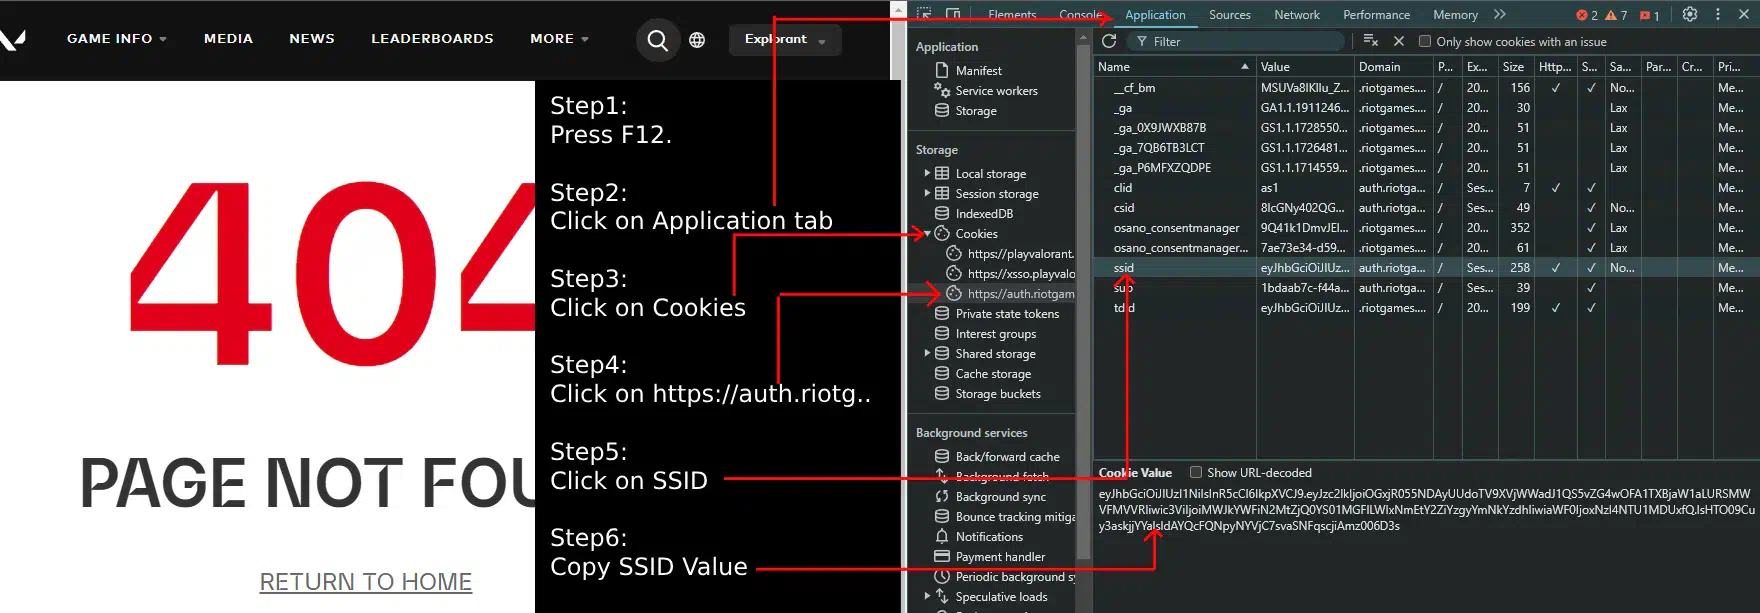Click the application sidebar scrollbar
Screen dimensions: 1760x613
click(1083, 300)
